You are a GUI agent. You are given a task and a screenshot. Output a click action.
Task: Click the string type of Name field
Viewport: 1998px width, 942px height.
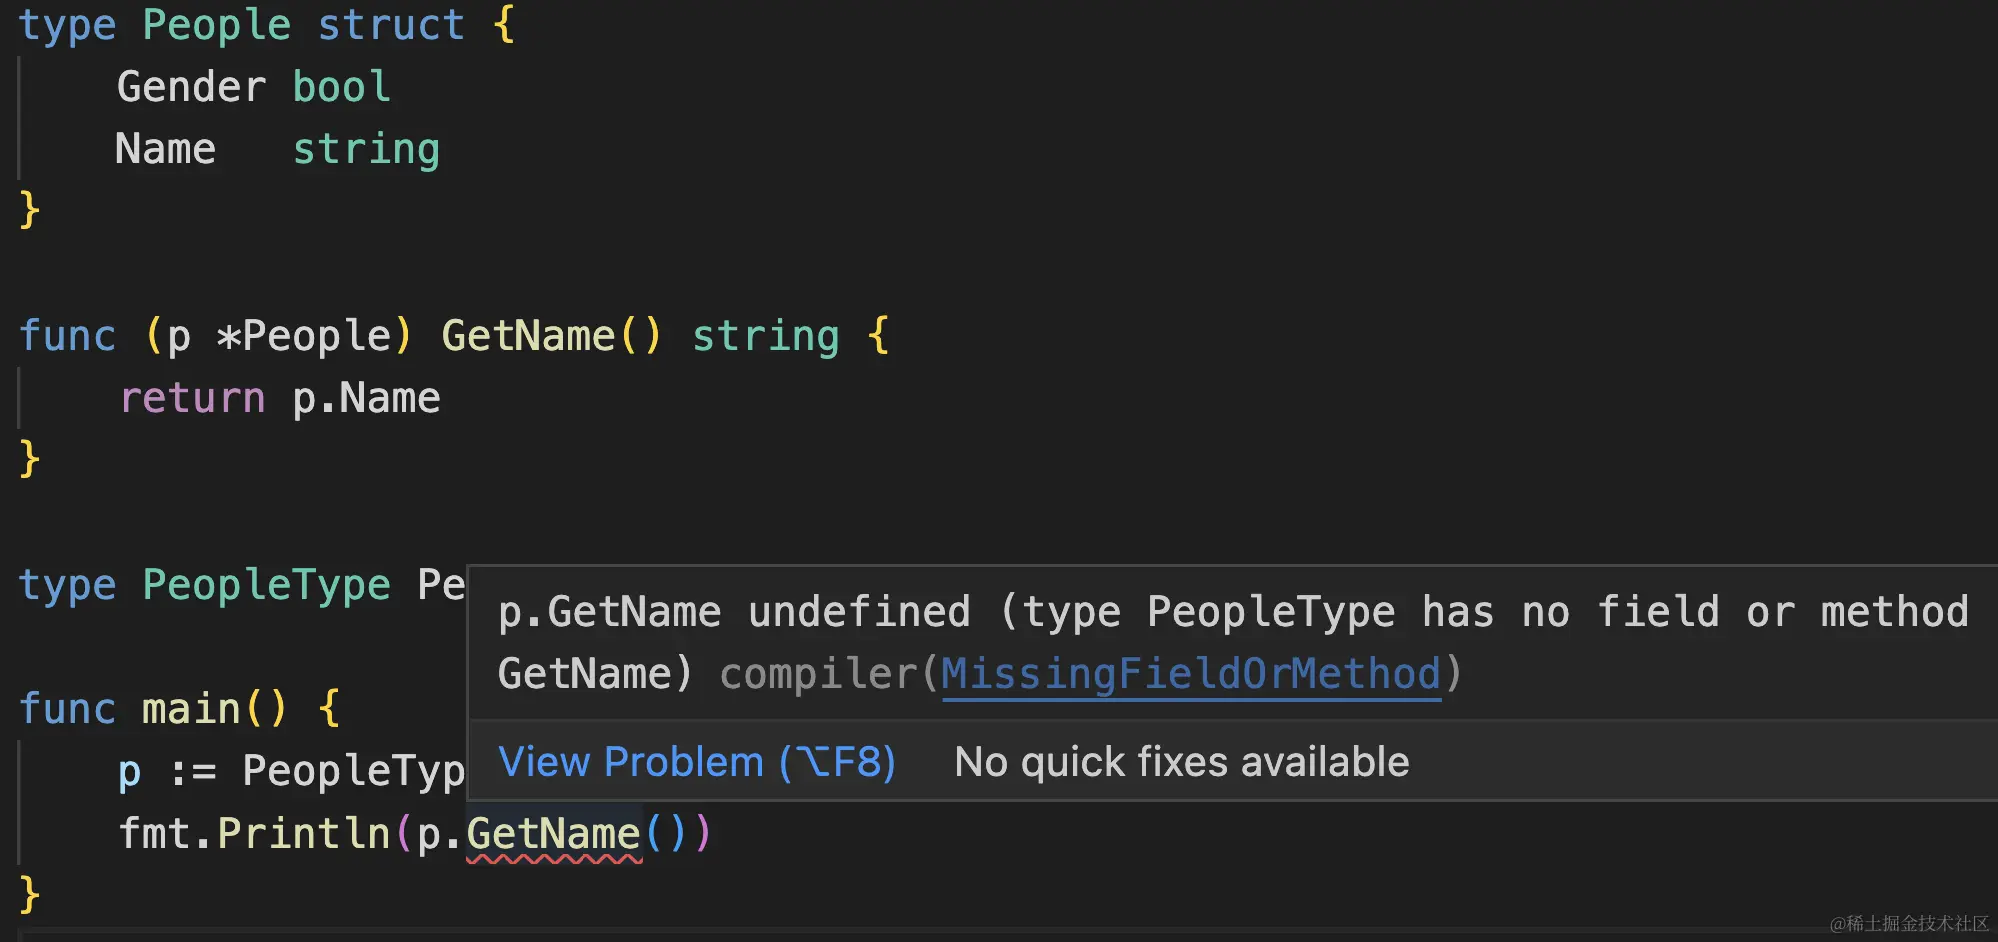click(366, 150)
